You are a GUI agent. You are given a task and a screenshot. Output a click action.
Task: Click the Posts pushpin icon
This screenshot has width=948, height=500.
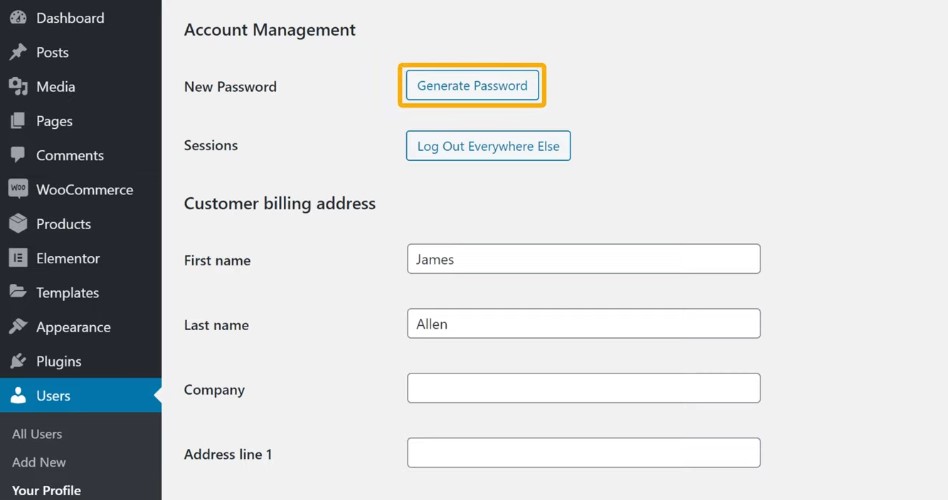18,52
